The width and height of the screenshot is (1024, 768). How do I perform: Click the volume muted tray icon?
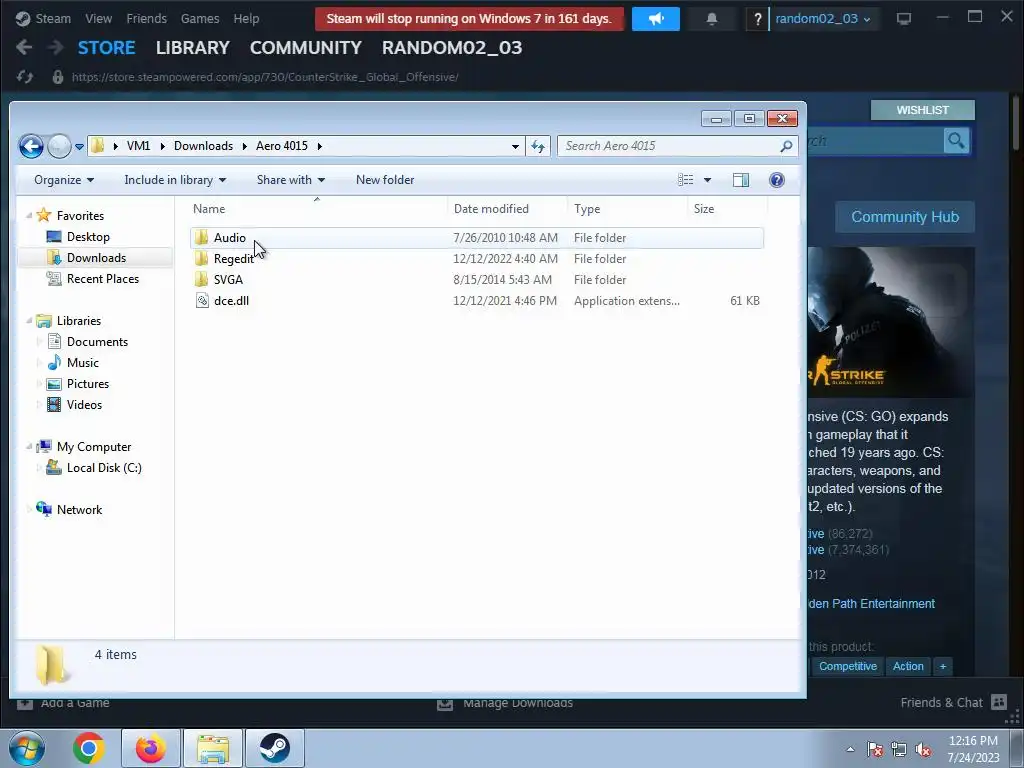click(923, 749)
